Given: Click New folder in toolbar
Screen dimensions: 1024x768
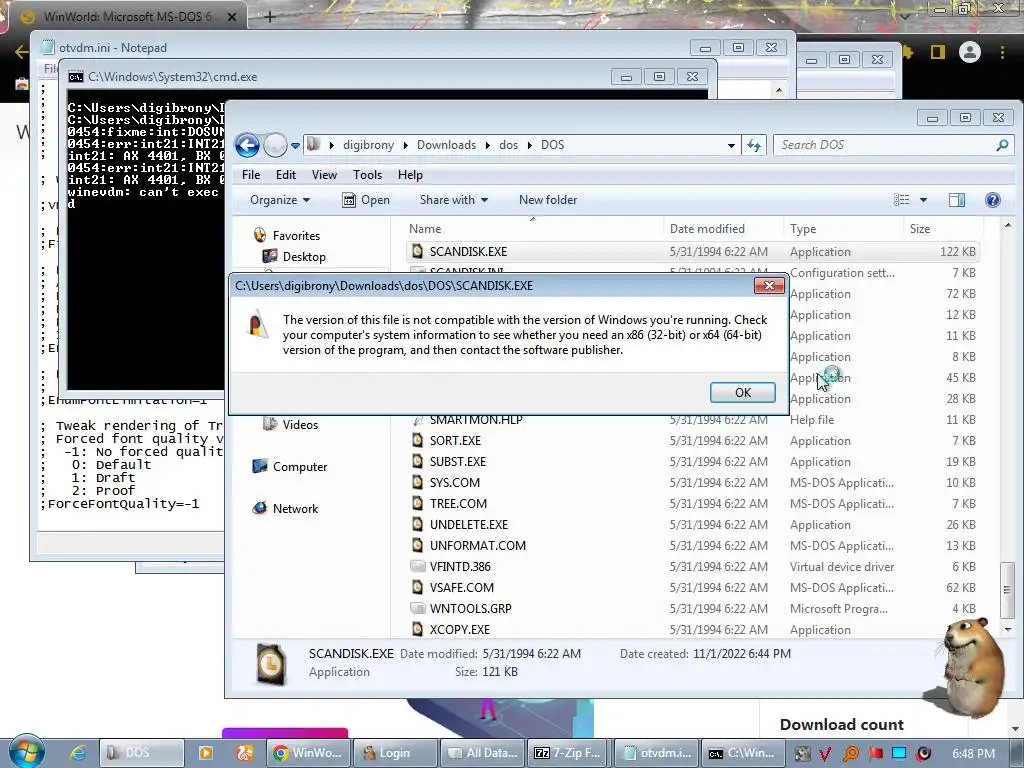Looking at the screenshot, I should (x=548, y=200).
